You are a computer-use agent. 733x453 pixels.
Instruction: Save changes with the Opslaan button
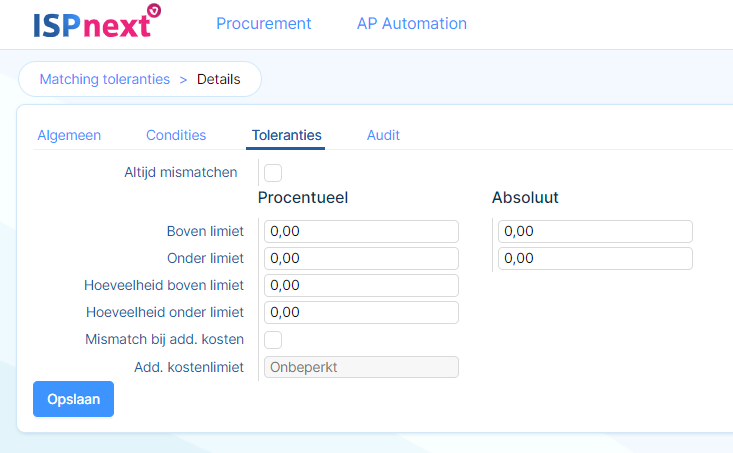coord(73,399)
